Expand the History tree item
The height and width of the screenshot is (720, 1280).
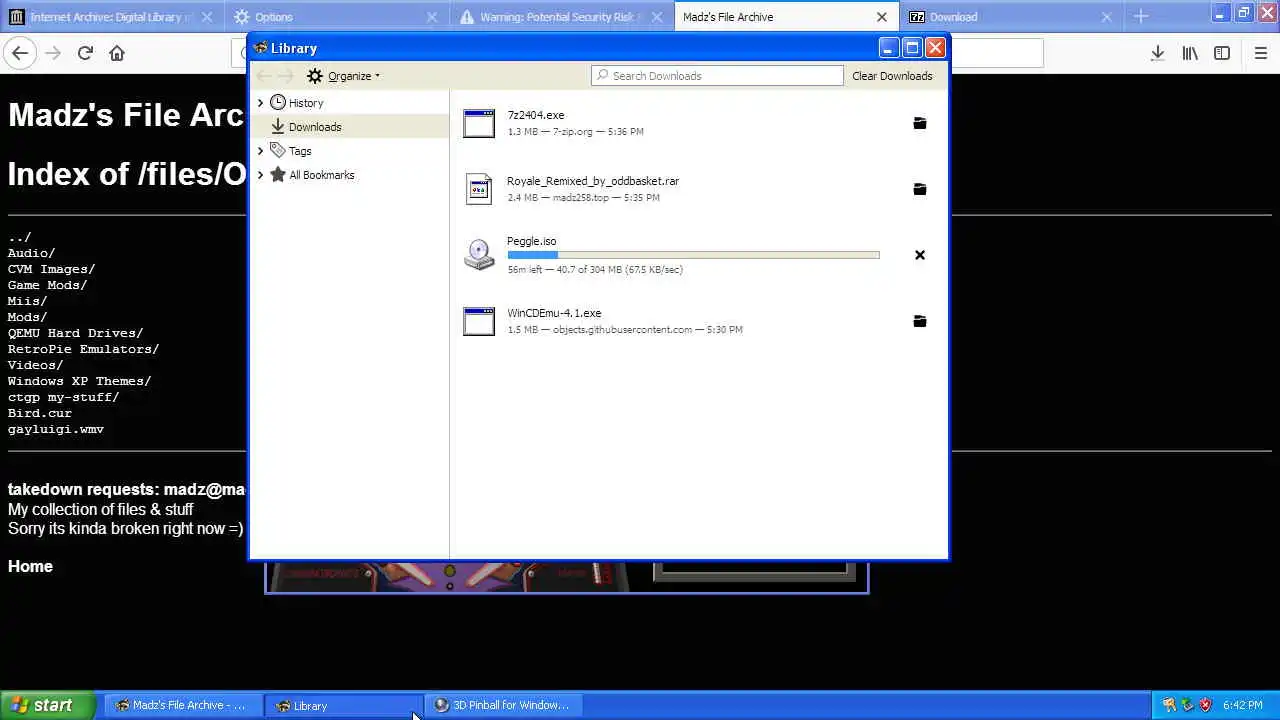pyautogui.click(x=260, y=103)
